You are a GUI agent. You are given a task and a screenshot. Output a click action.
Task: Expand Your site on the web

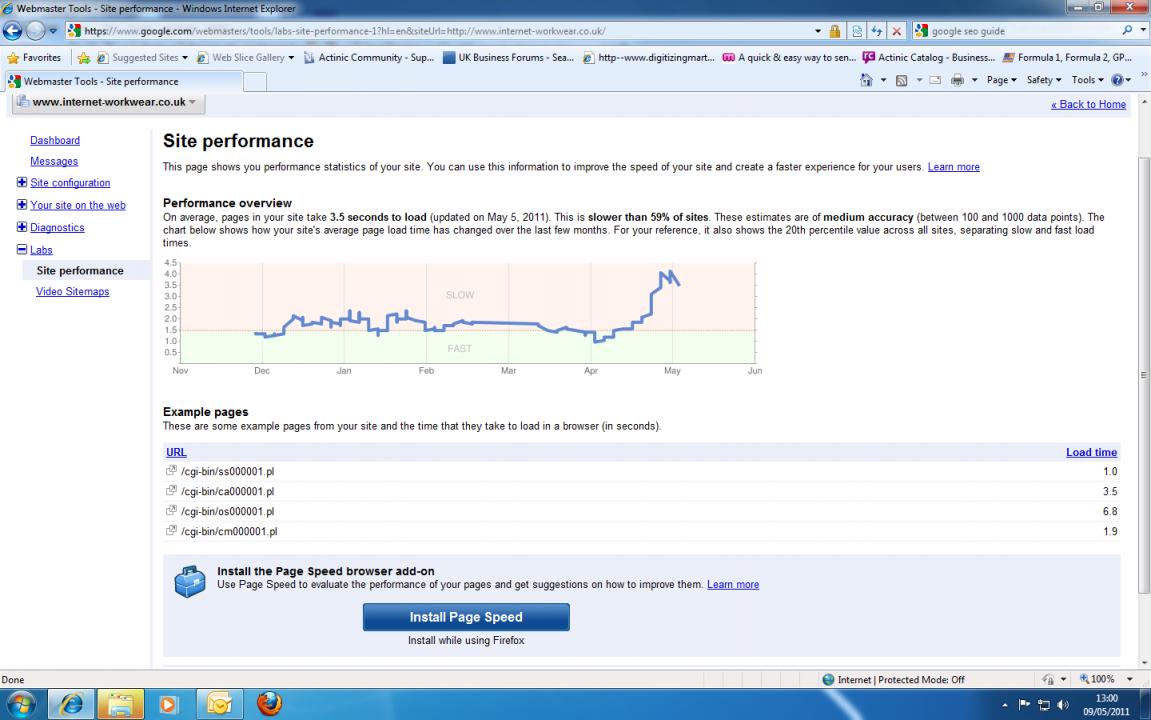pyautogui.click(x=22, y=205)
